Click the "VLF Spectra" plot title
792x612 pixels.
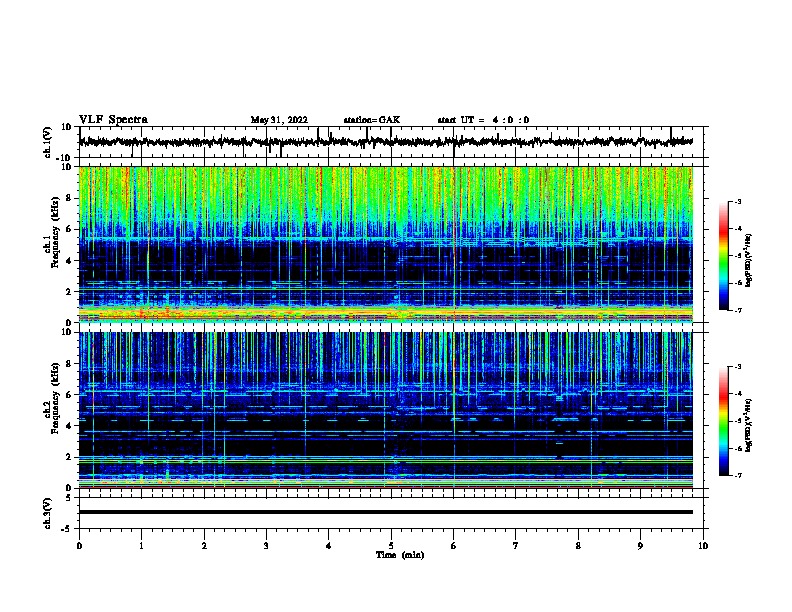coord(113,120)
